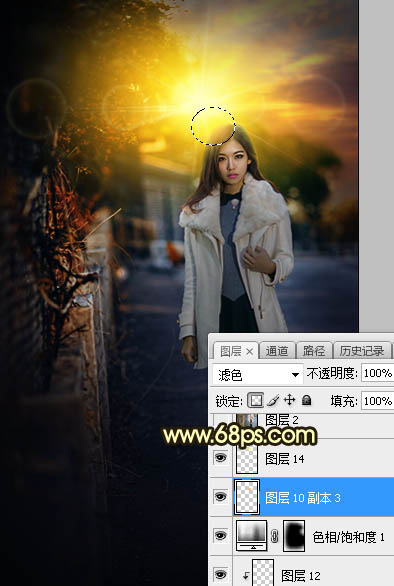Hide layer 图层 10 副本 3 via eye

click(221, 497)
